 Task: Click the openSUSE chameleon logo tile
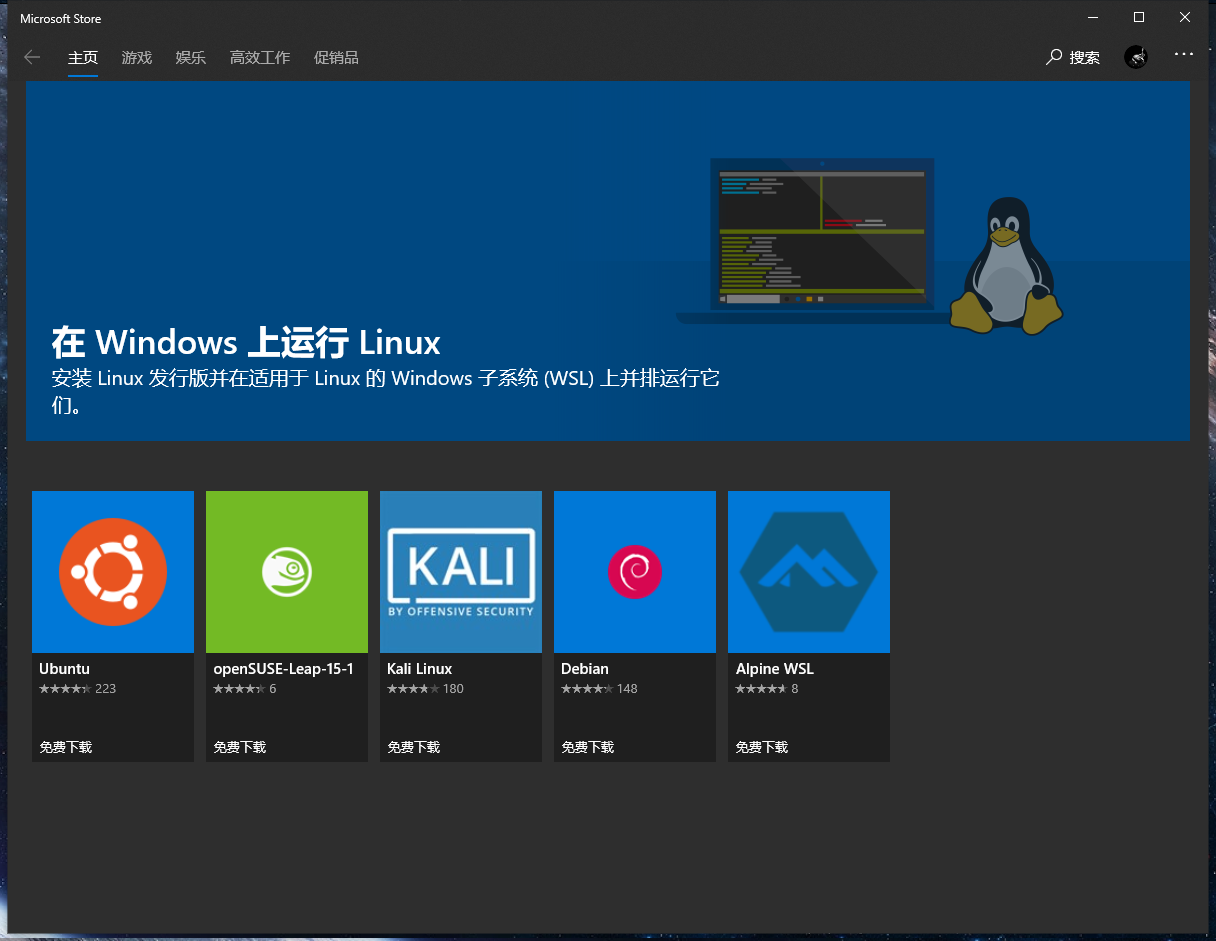[x=287, y=572]
